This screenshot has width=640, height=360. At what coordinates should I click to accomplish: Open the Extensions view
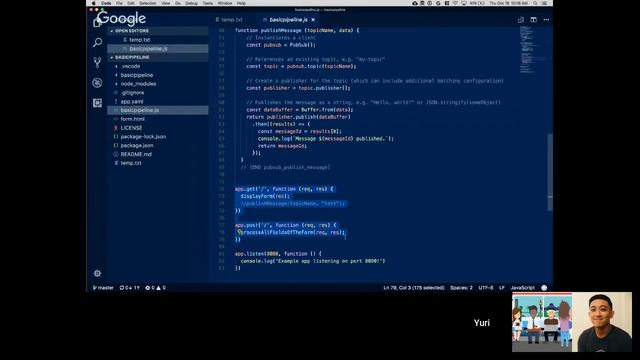pyautogui.click(x=97, y=103)
